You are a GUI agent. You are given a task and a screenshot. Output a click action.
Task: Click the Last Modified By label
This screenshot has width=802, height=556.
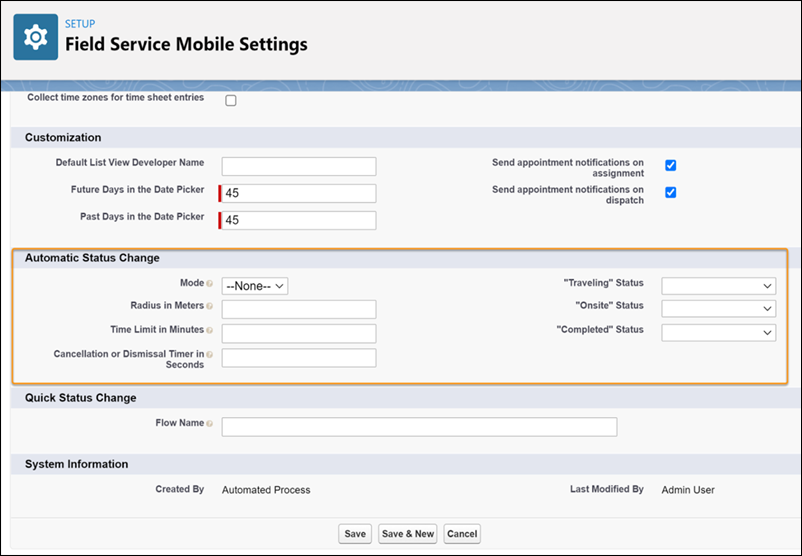pyautogui.click(x=607, y=489)
